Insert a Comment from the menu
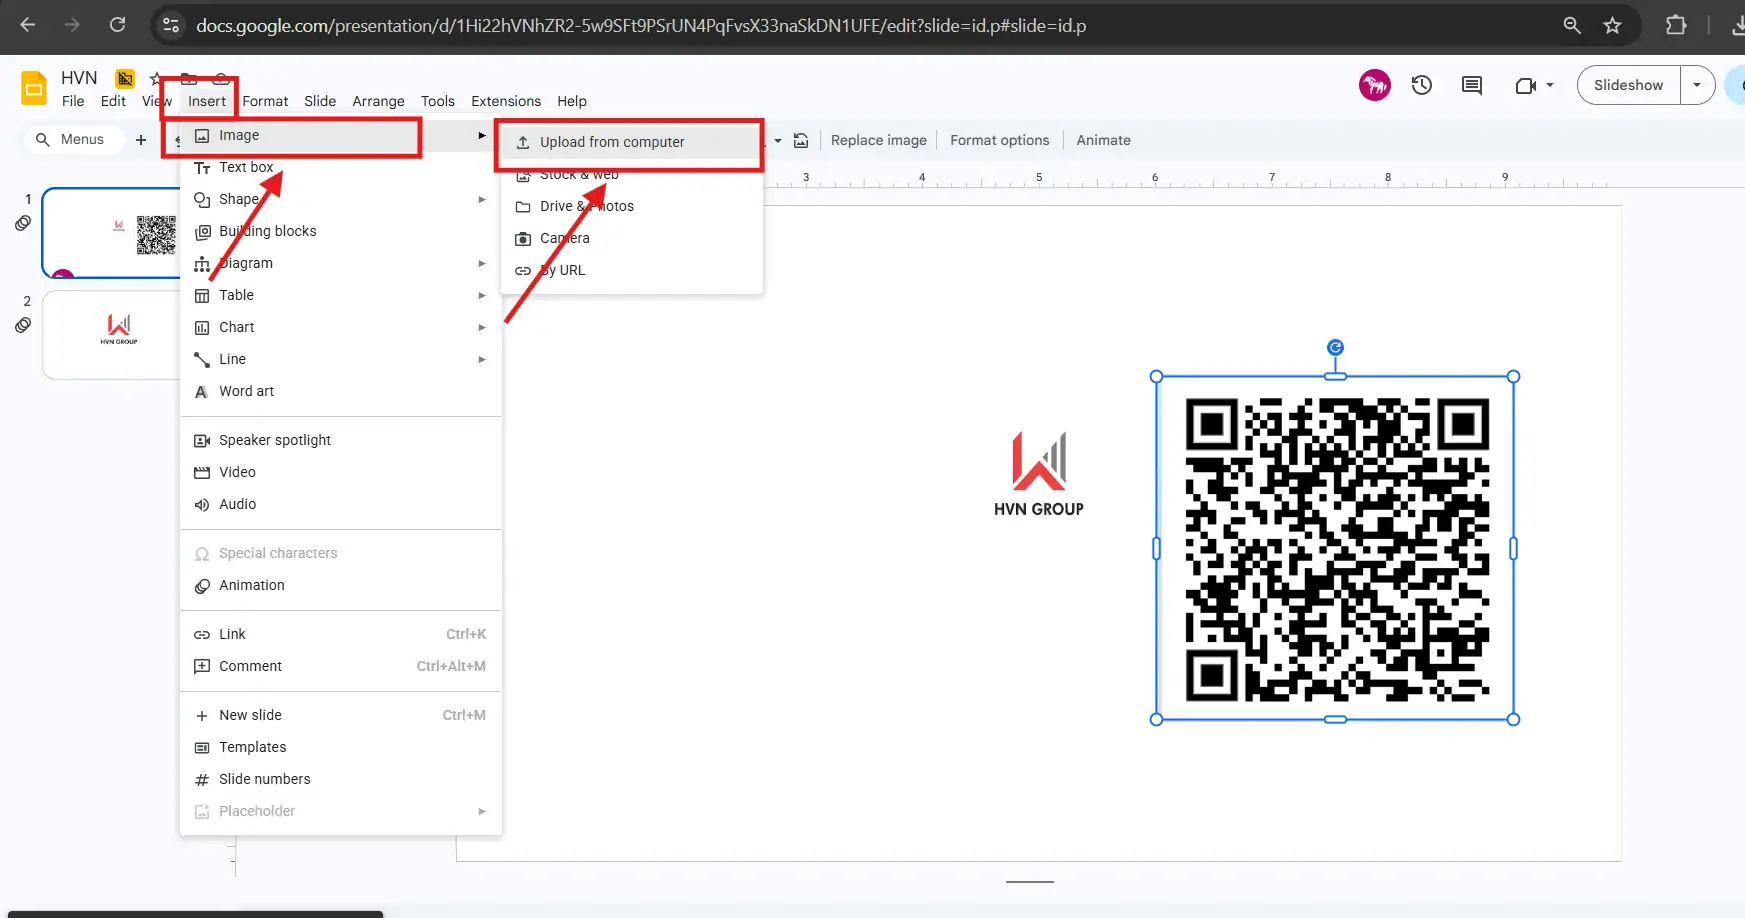Viewport: 1745px width, 918px height. [x=340, y=666]
